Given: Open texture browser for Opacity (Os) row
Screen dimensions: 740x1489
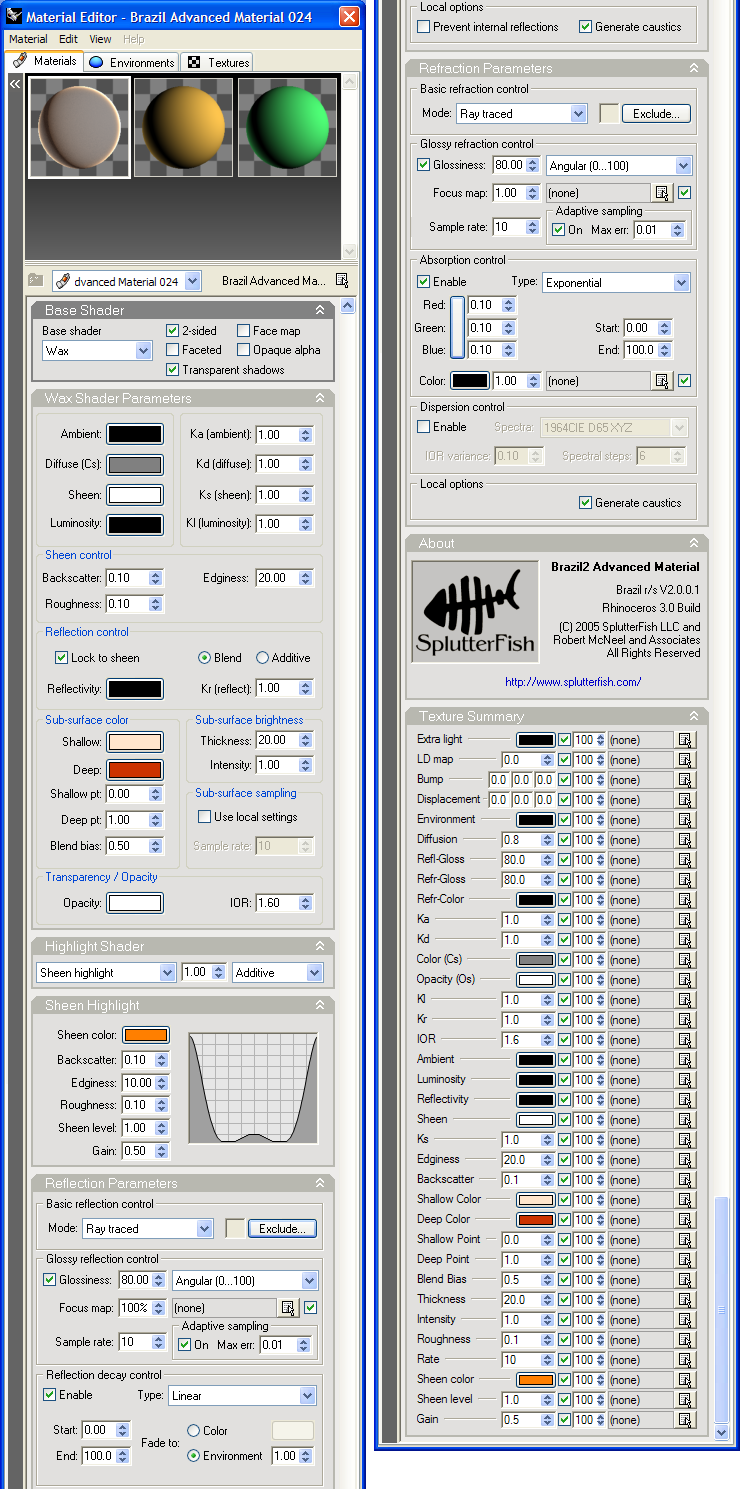Looking at the screenshot, I should coord(685,980).
